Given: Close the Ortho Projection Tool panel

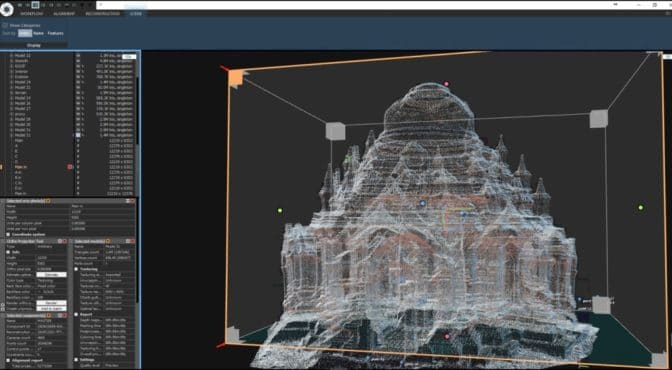Looking at the screenshot, I should (65, 241).
